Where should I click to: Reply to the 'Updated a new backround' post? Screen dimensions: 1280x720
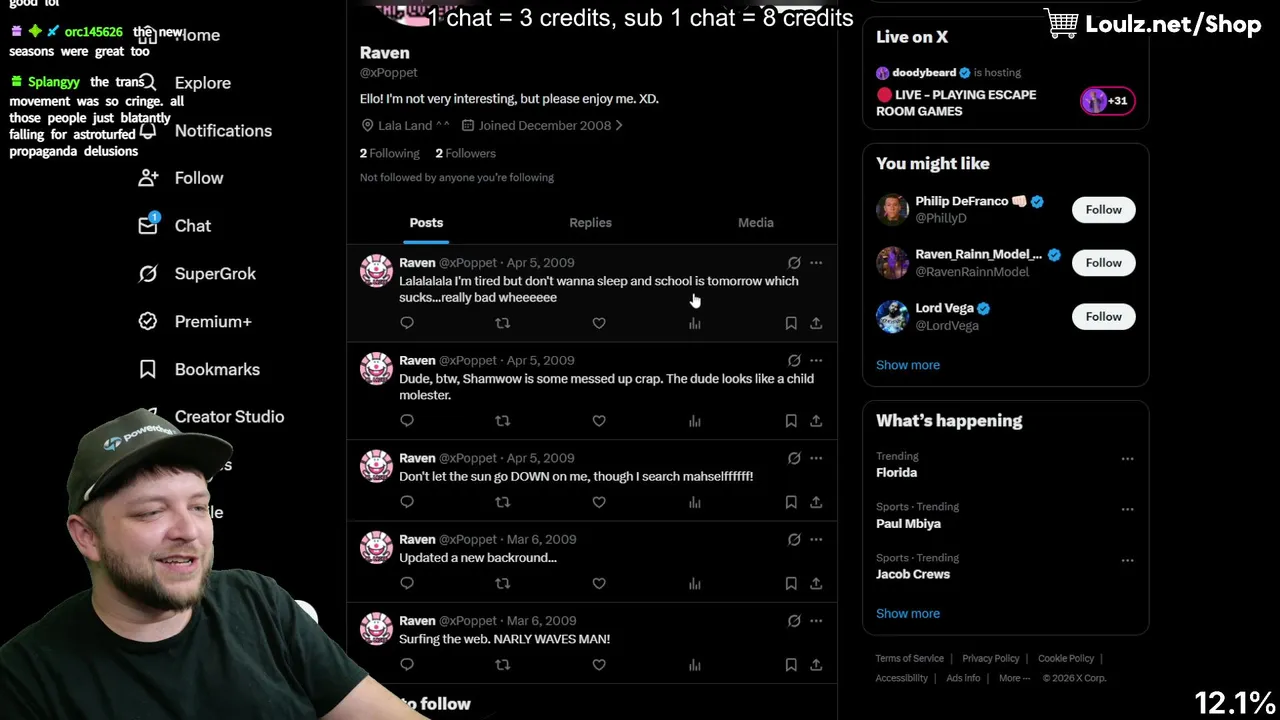pyautogui.click(x=407, y=583)
